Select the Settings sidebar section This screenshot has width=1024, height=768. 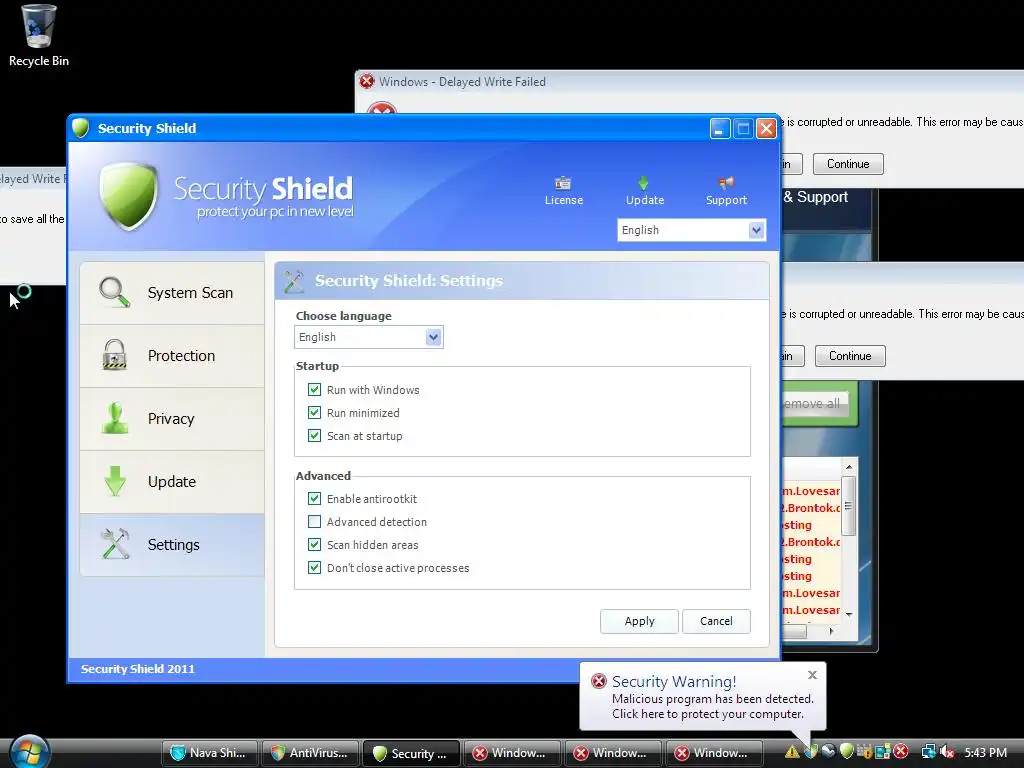(x=172, y=545)
